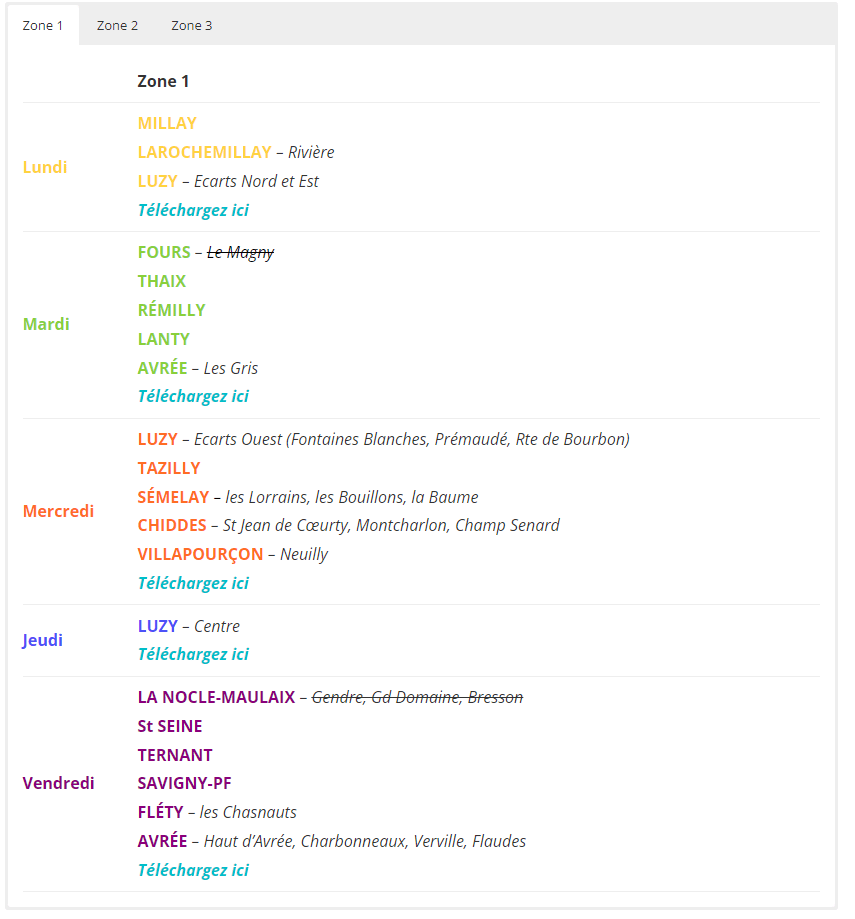Click Téléchargez ici under LUZY – Centre
This screenshot has height=919, width=855.
pos(193,654)
